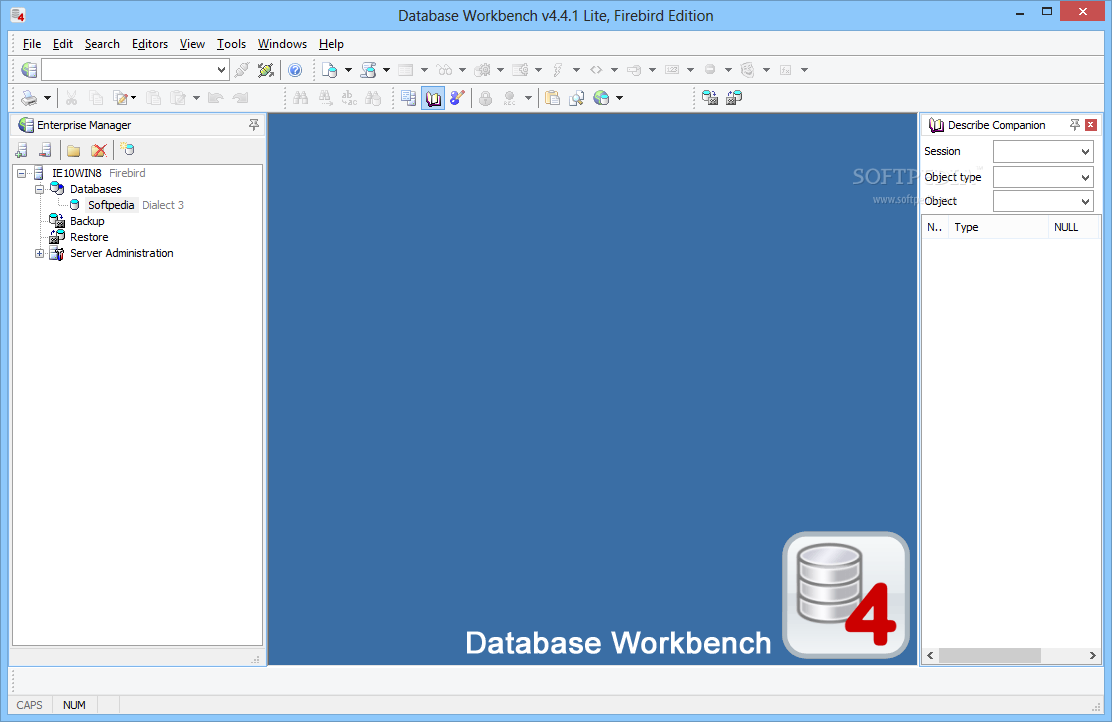Click the edit notepad with pencil icon
Viewport: 1112px width, 722px height.
121,98
